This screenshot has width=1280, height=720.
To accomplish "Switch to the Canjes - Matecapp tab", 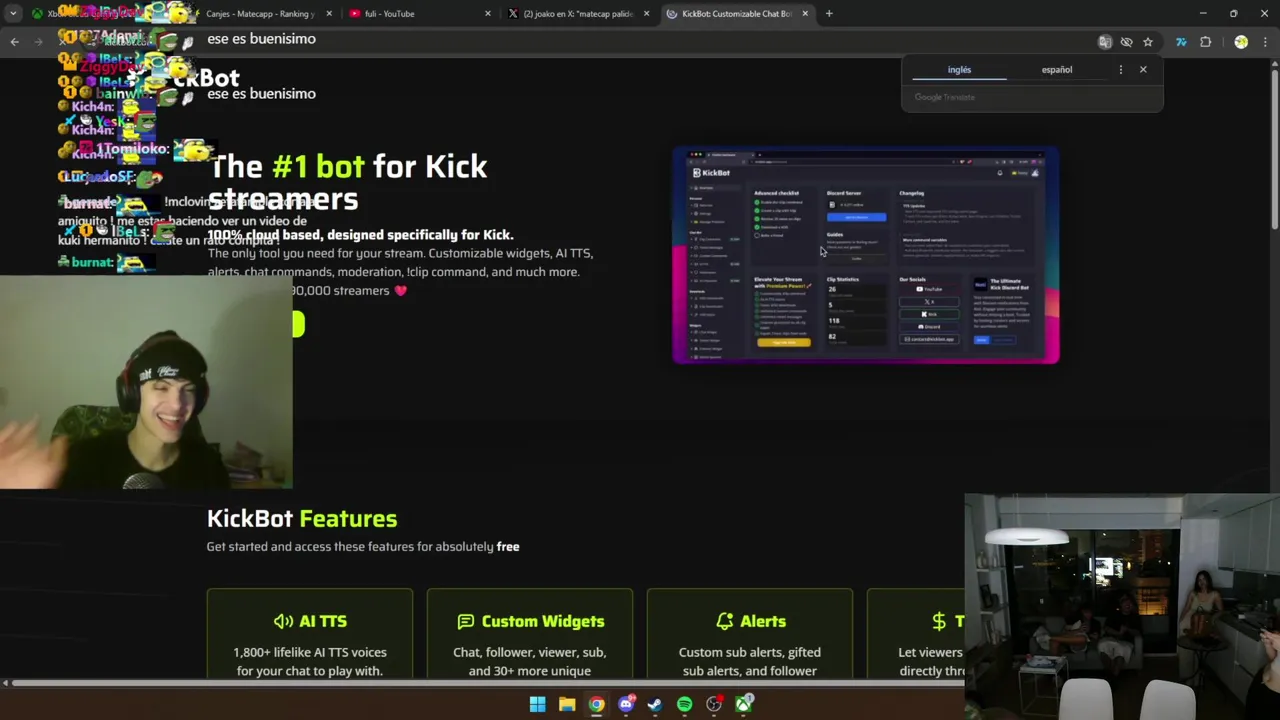I will (260, 14).
